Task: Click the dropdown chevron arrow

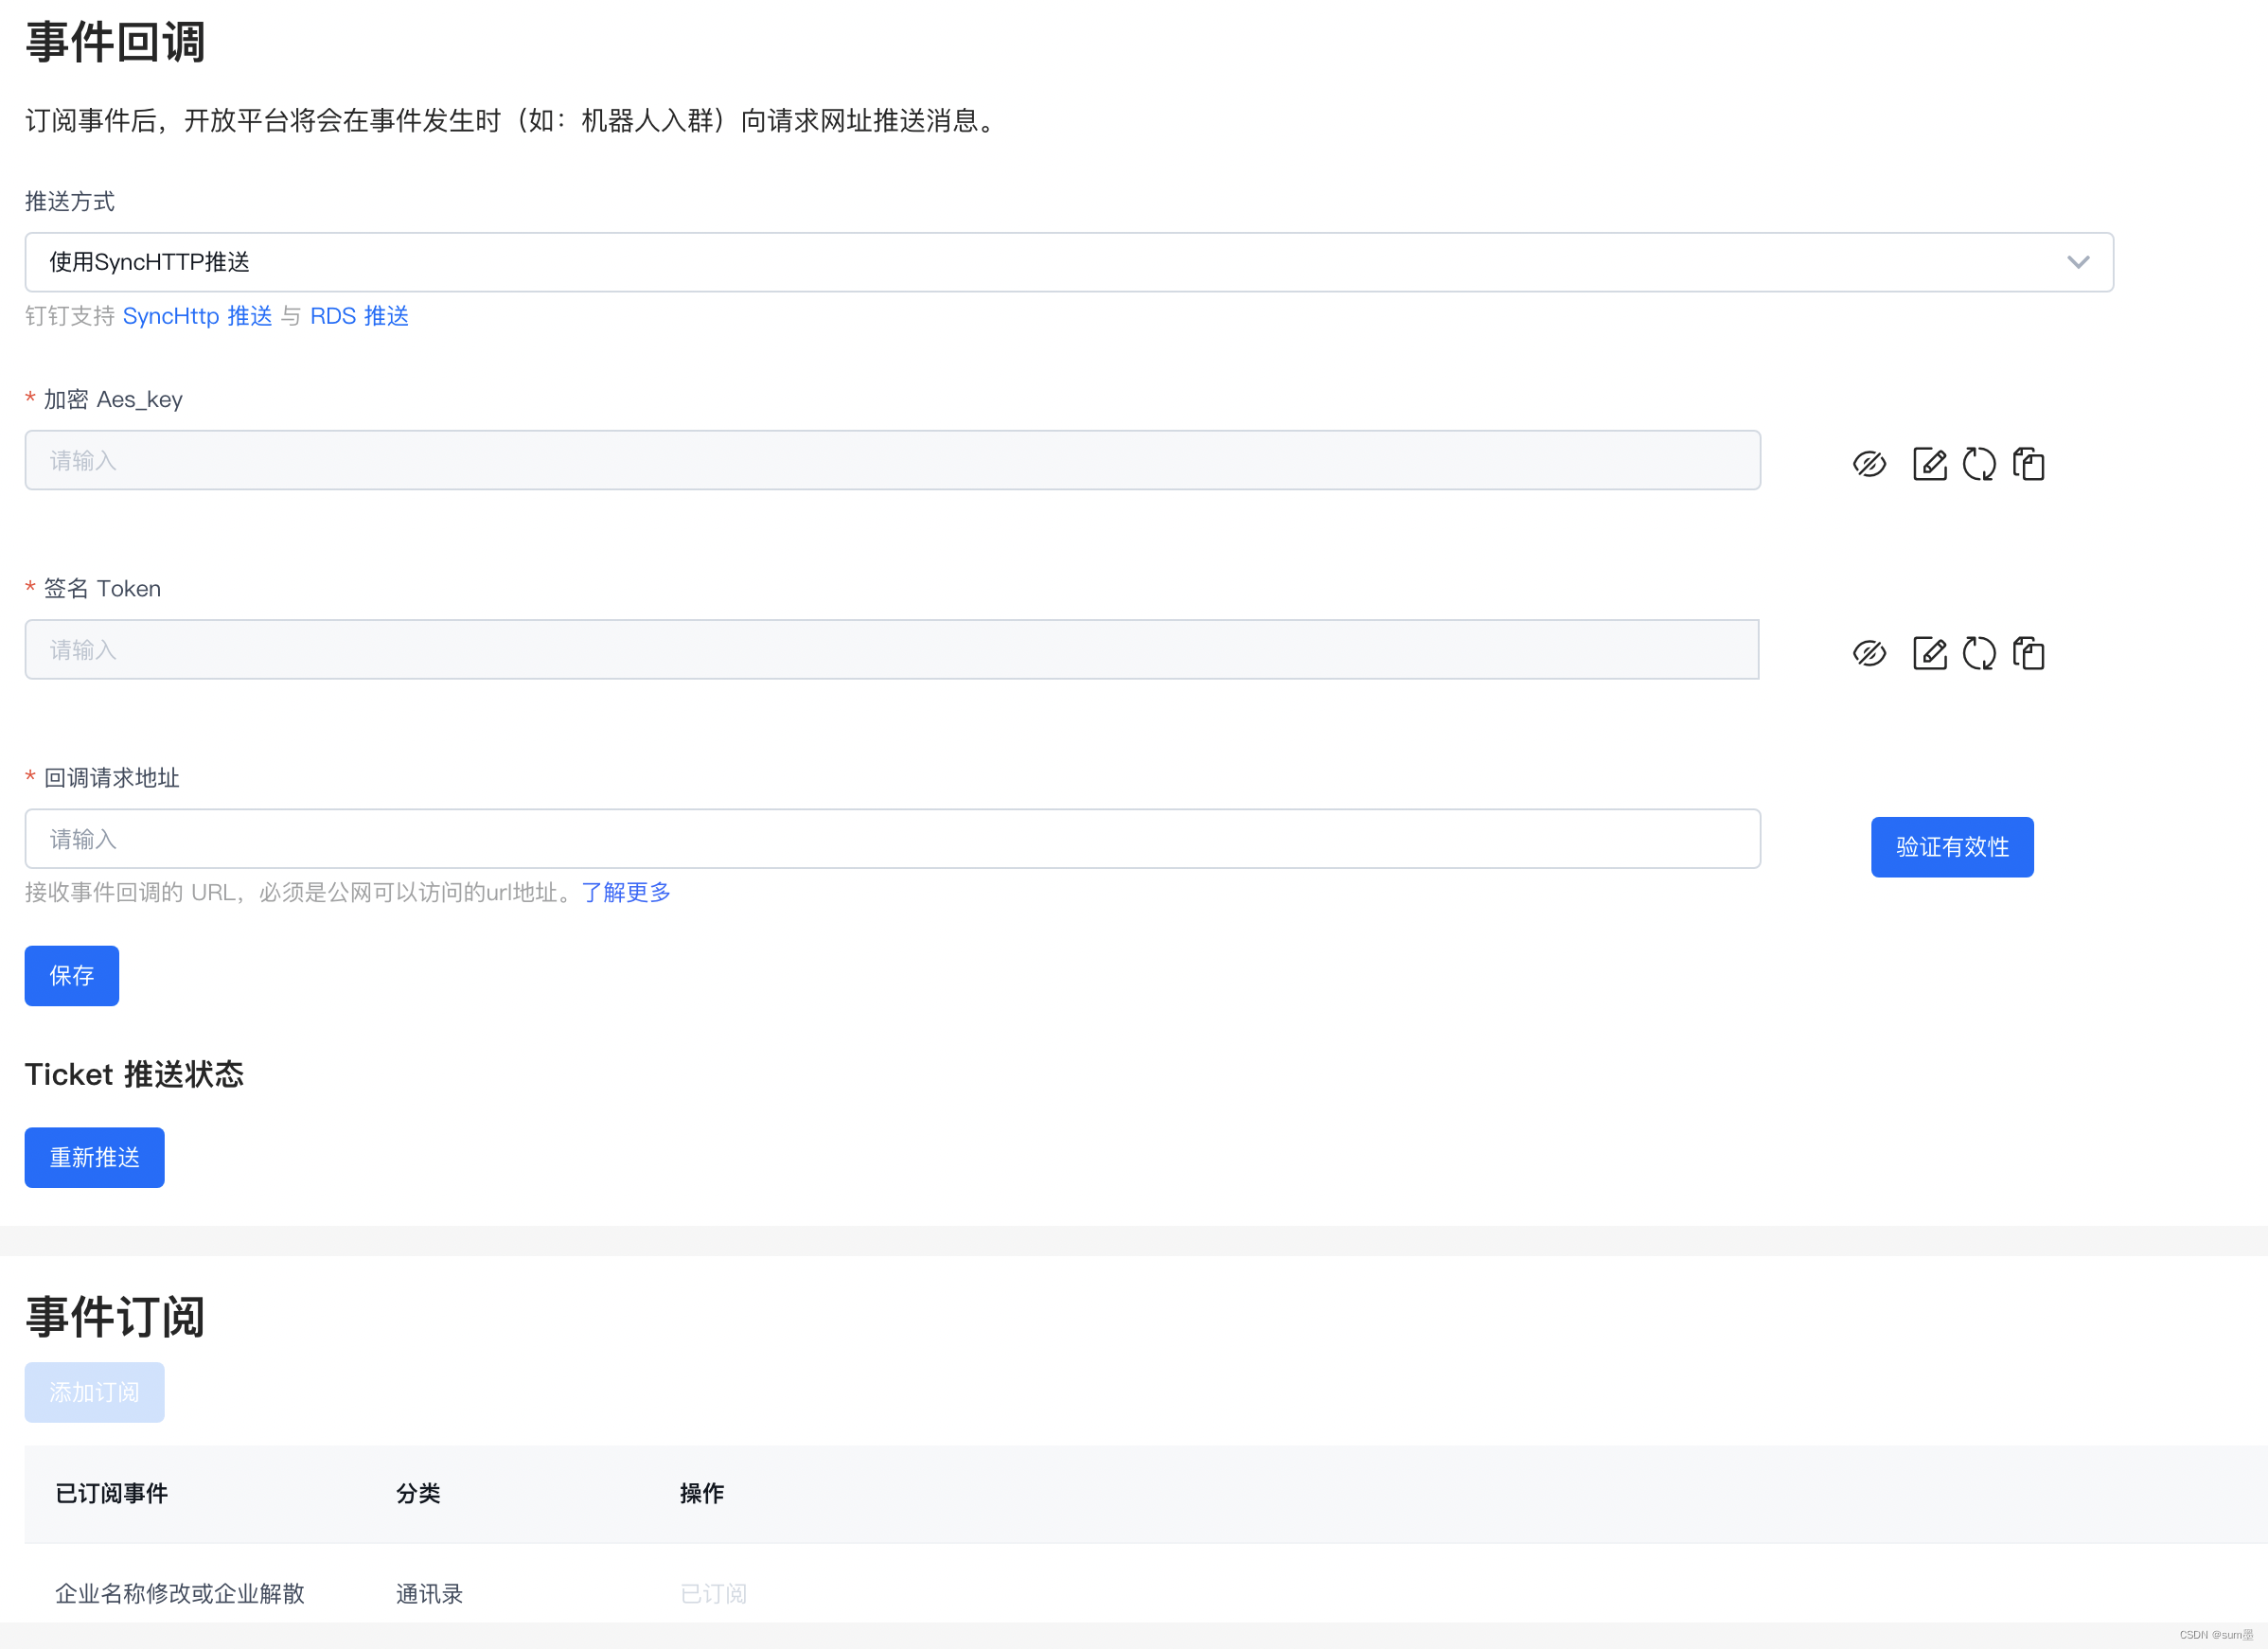Action: [2078, 262]
